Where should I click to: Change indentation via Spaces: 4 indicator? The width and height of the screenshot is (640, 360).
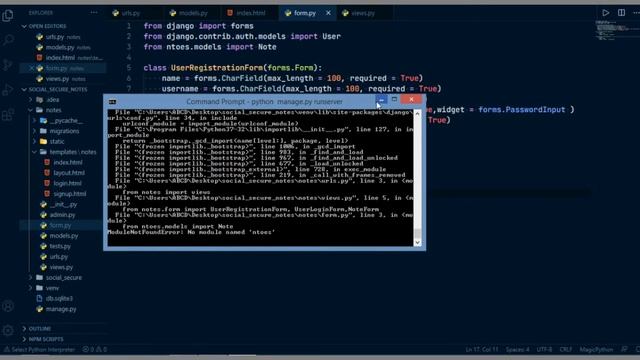point(517,349)
